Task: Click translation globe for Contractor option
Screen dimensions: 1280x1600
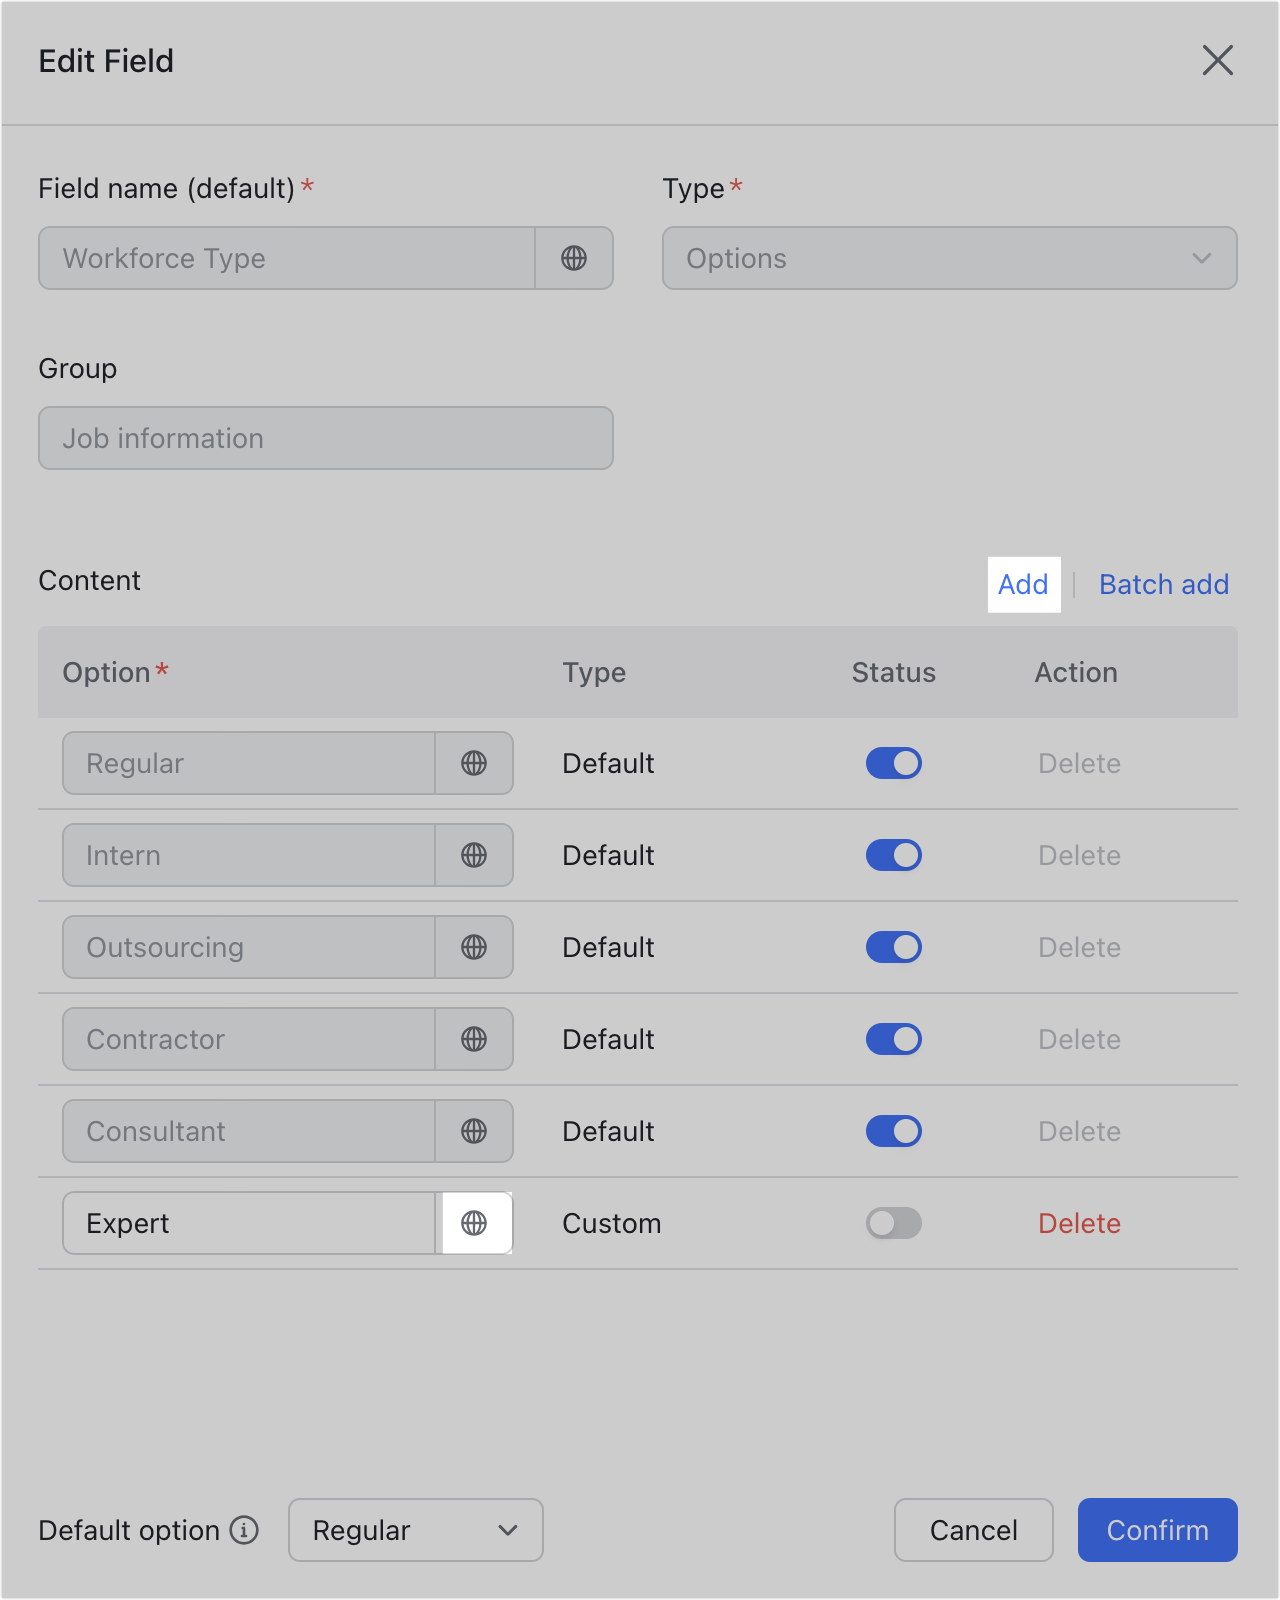Action: (474, 1039)
